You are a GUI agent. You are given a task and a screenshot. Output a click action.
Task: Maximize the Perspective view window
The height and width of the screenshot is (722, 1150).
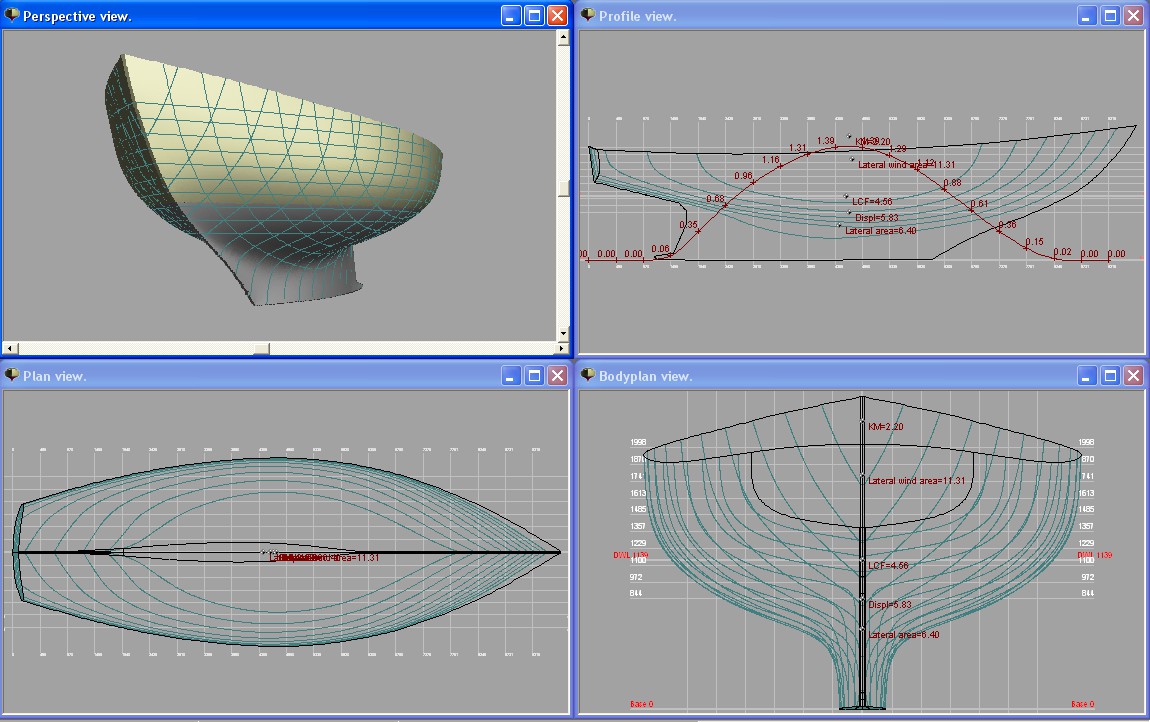pos(534,16)
